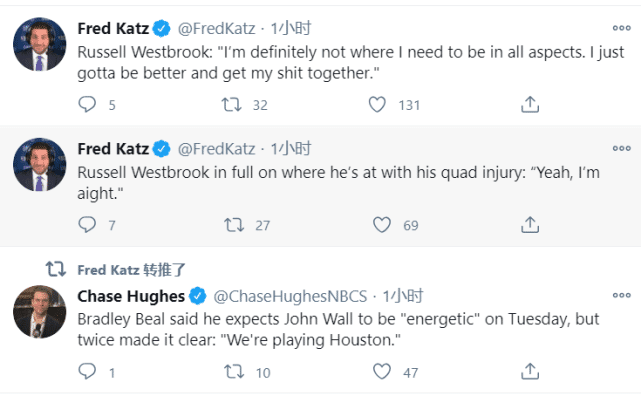Open more options on quad injury tweet
This screenshot has height=396, width=641.
[x=621, y=148]
